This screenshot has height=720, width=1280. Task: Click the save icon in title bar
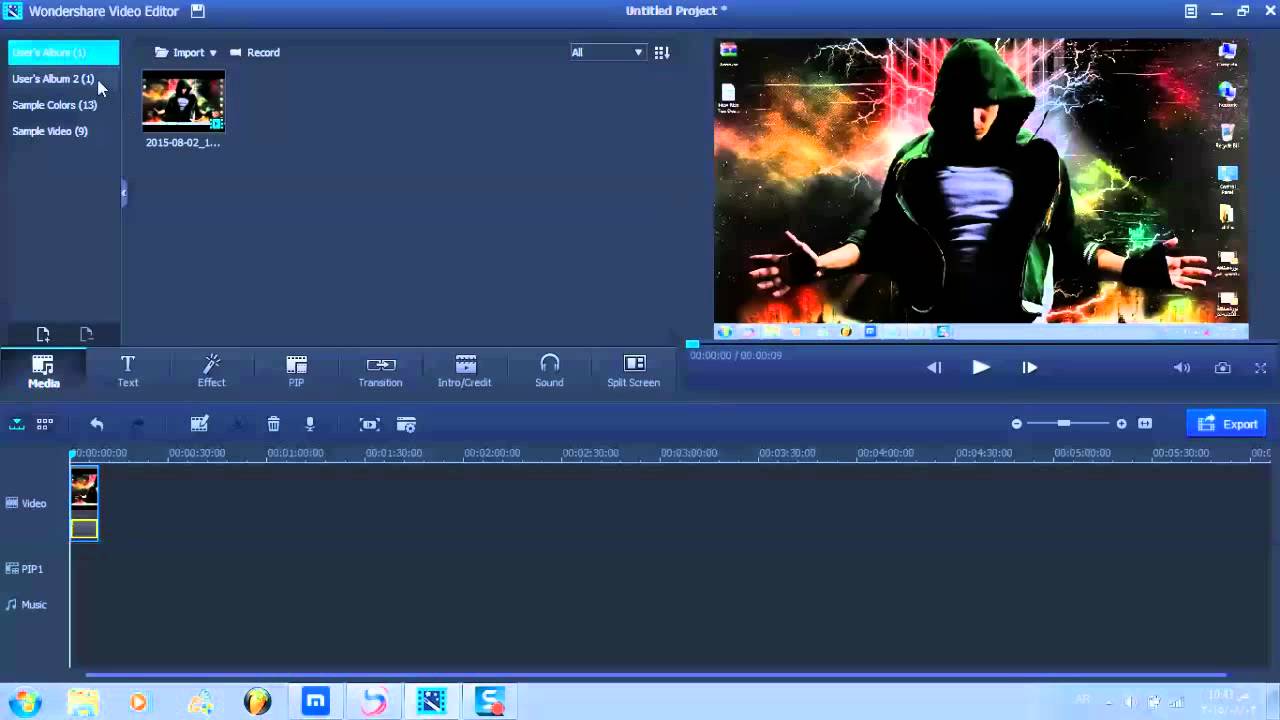198,11
